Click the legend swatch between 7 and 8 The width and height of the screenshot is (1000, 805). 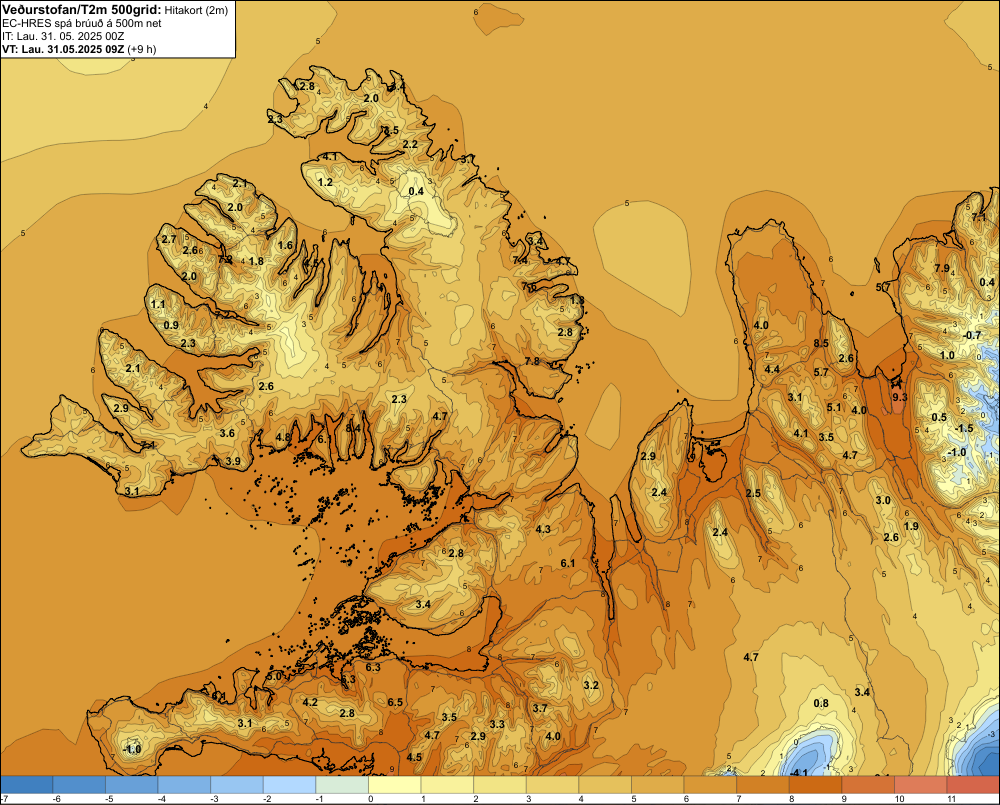(763, 785)
